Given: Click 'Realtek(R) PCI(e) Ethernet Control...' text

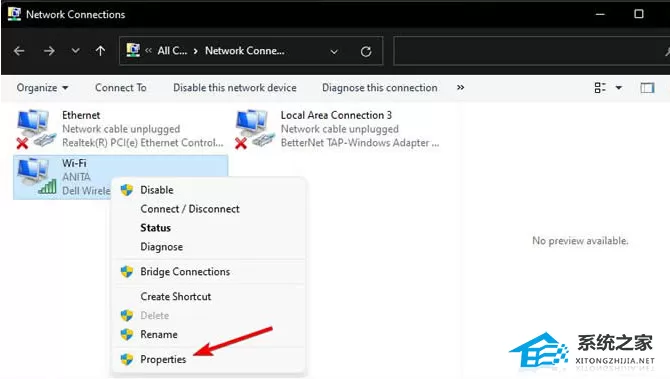Looking at the screenshot, I should [142, 143].
